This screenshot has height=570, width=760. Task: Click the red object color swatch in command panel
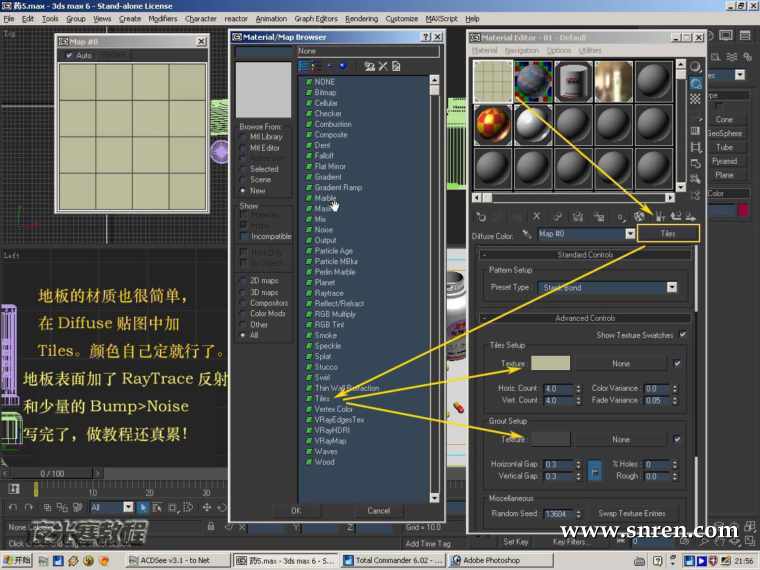click(x=743, y=210)
